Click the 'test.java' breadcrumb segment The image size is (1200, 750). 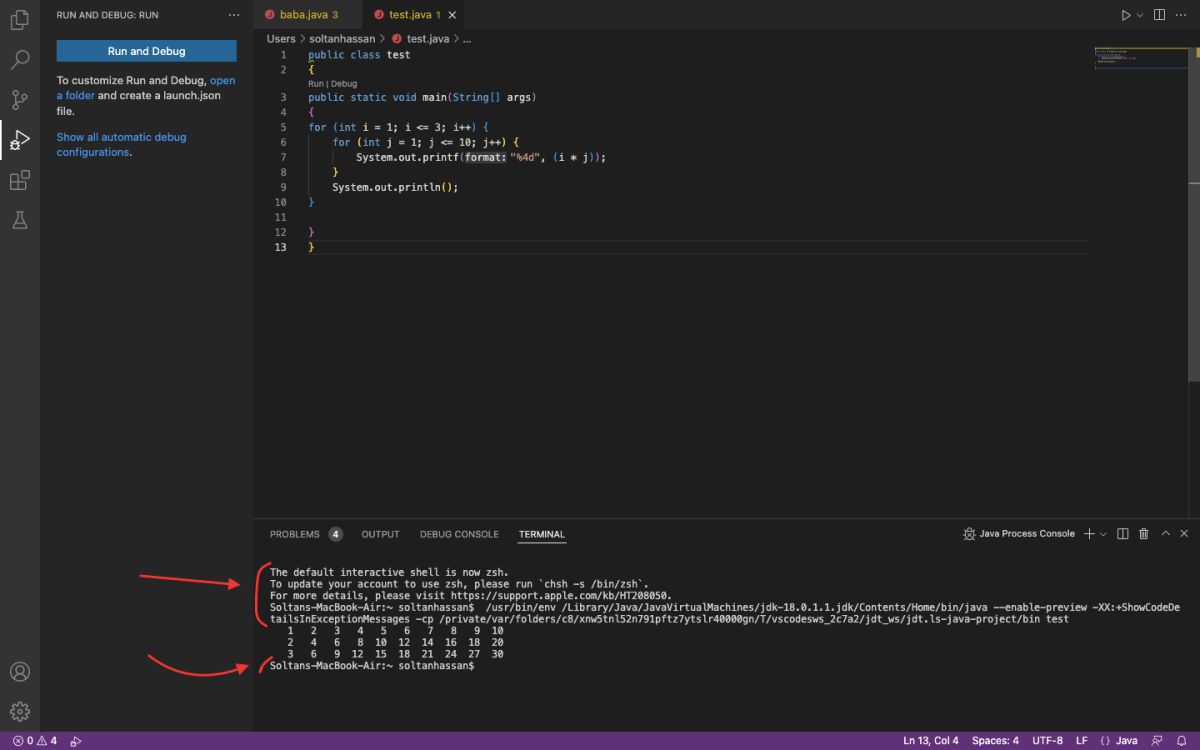[427, 38]
